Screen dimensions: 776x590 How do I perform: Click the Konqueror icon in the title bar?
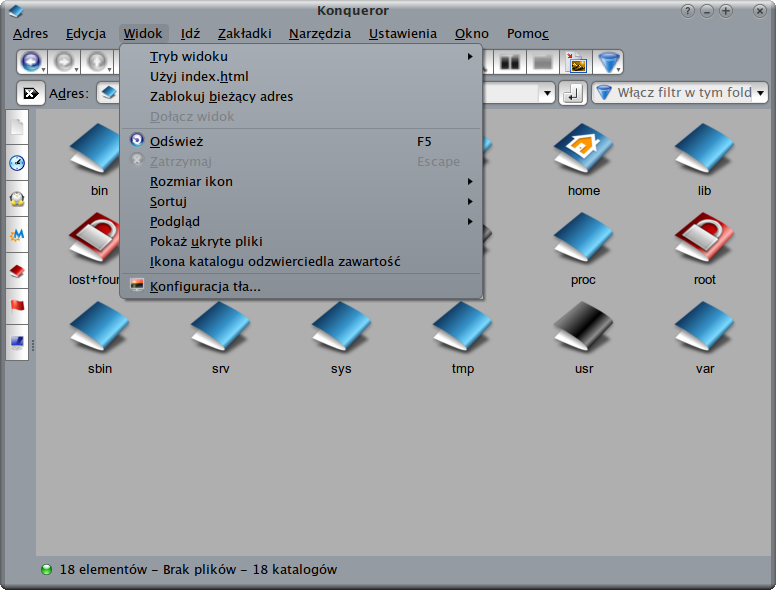(x=15, y=10)
